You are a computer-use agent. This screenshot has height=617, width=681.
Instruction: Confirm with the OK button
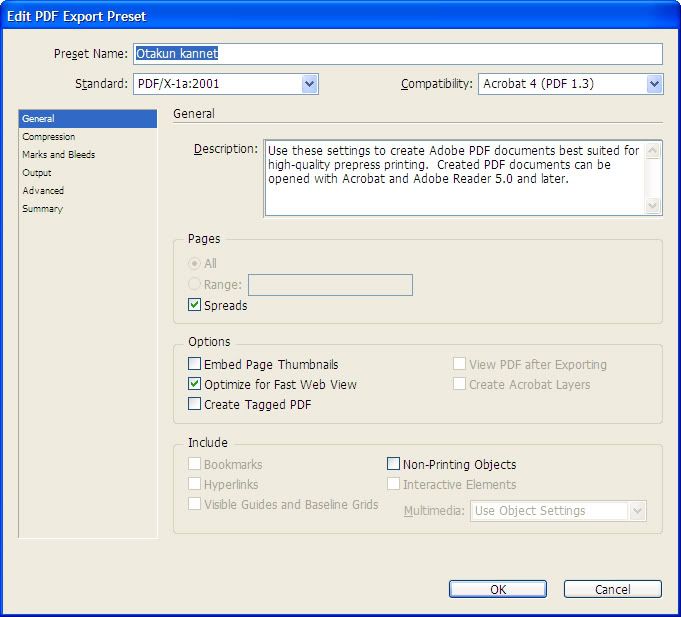click(498, 589)
